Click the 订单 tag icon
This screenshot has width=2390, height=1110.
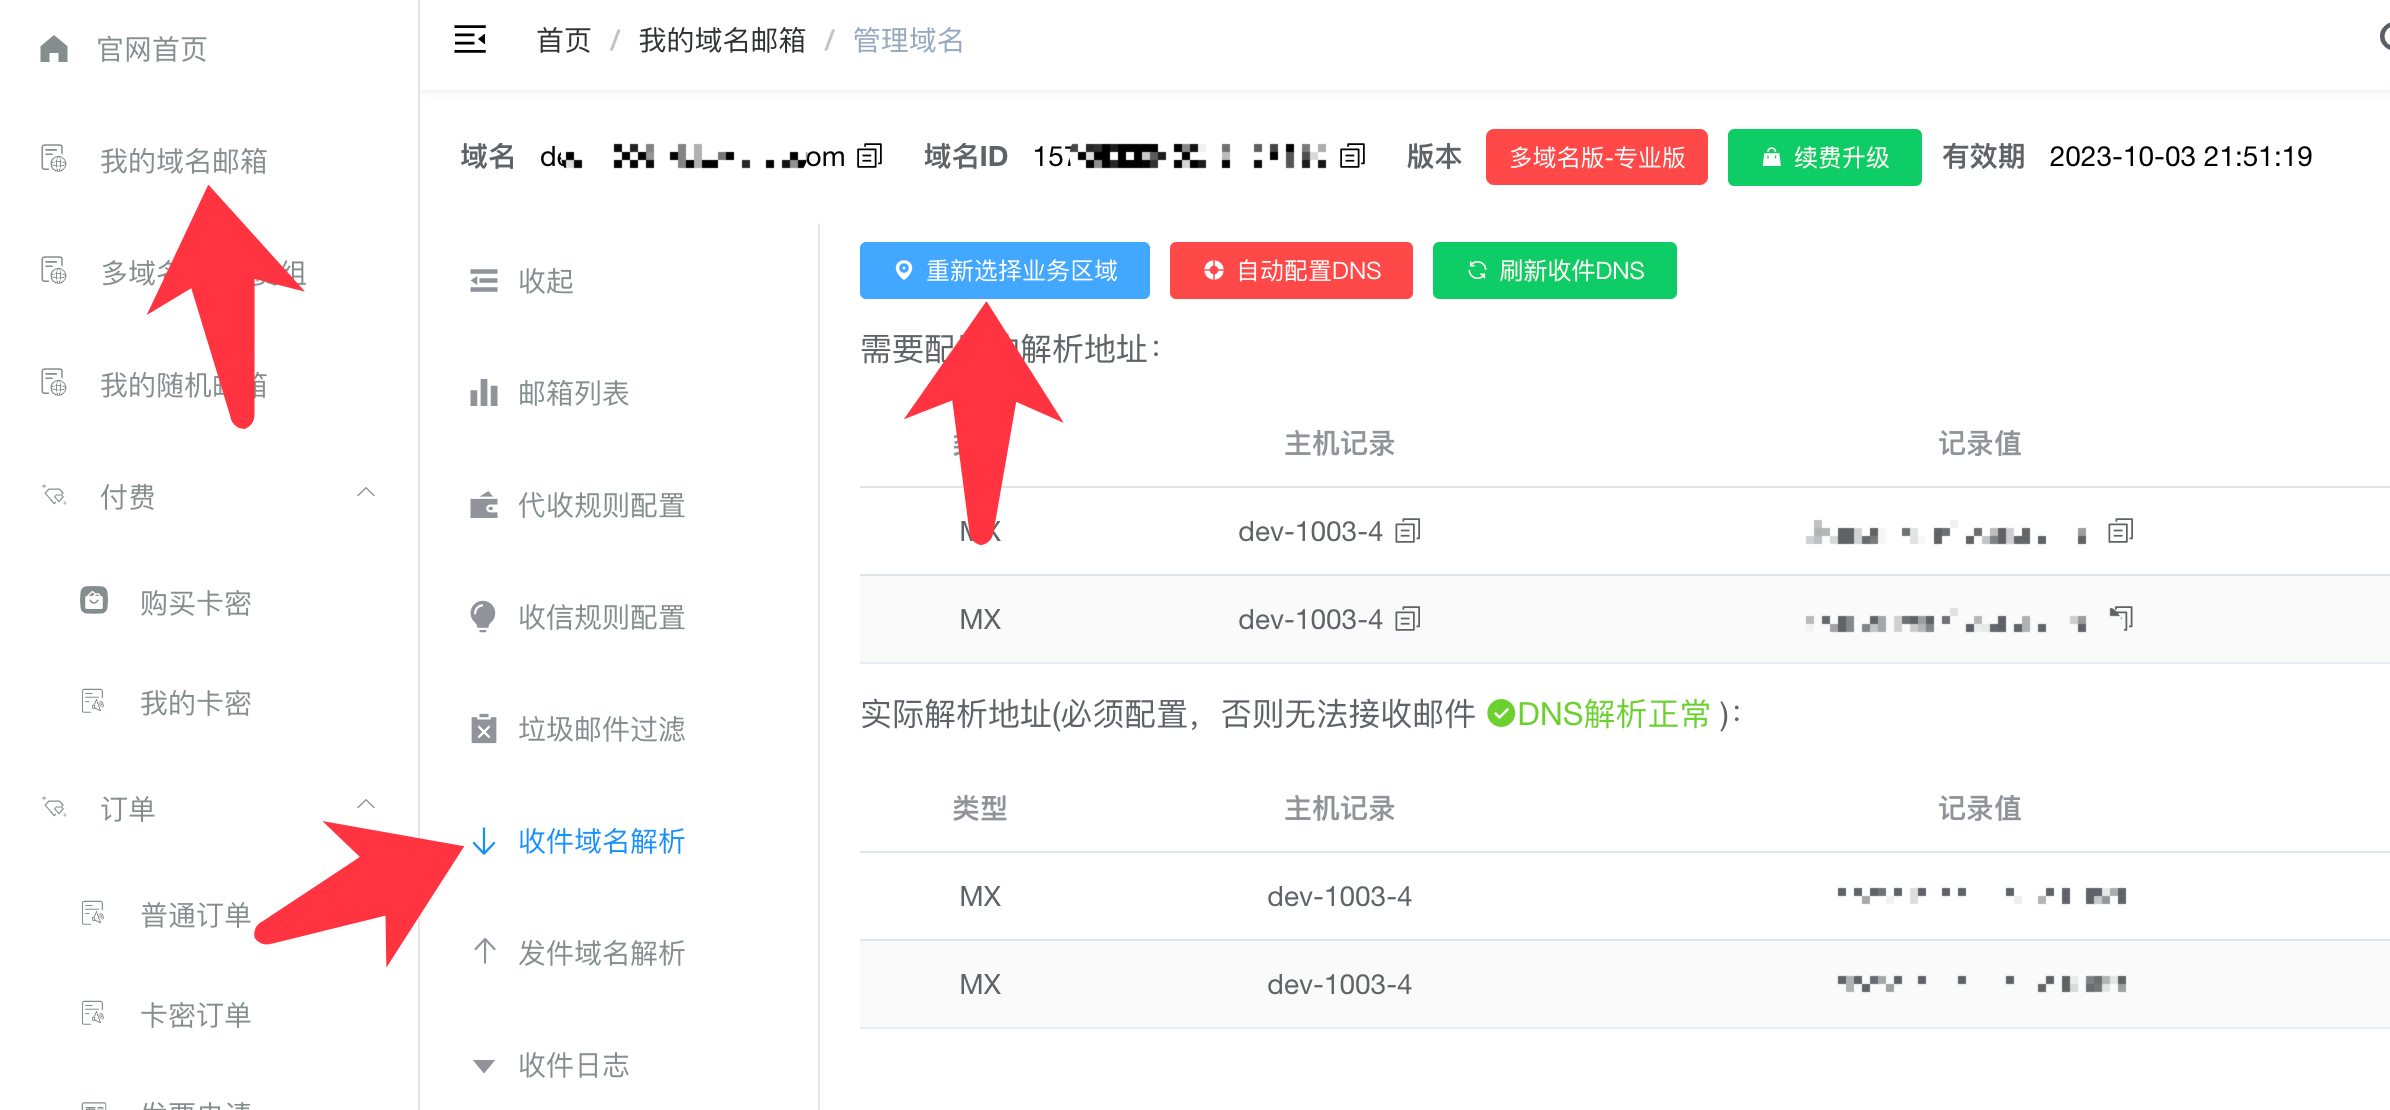54,807
